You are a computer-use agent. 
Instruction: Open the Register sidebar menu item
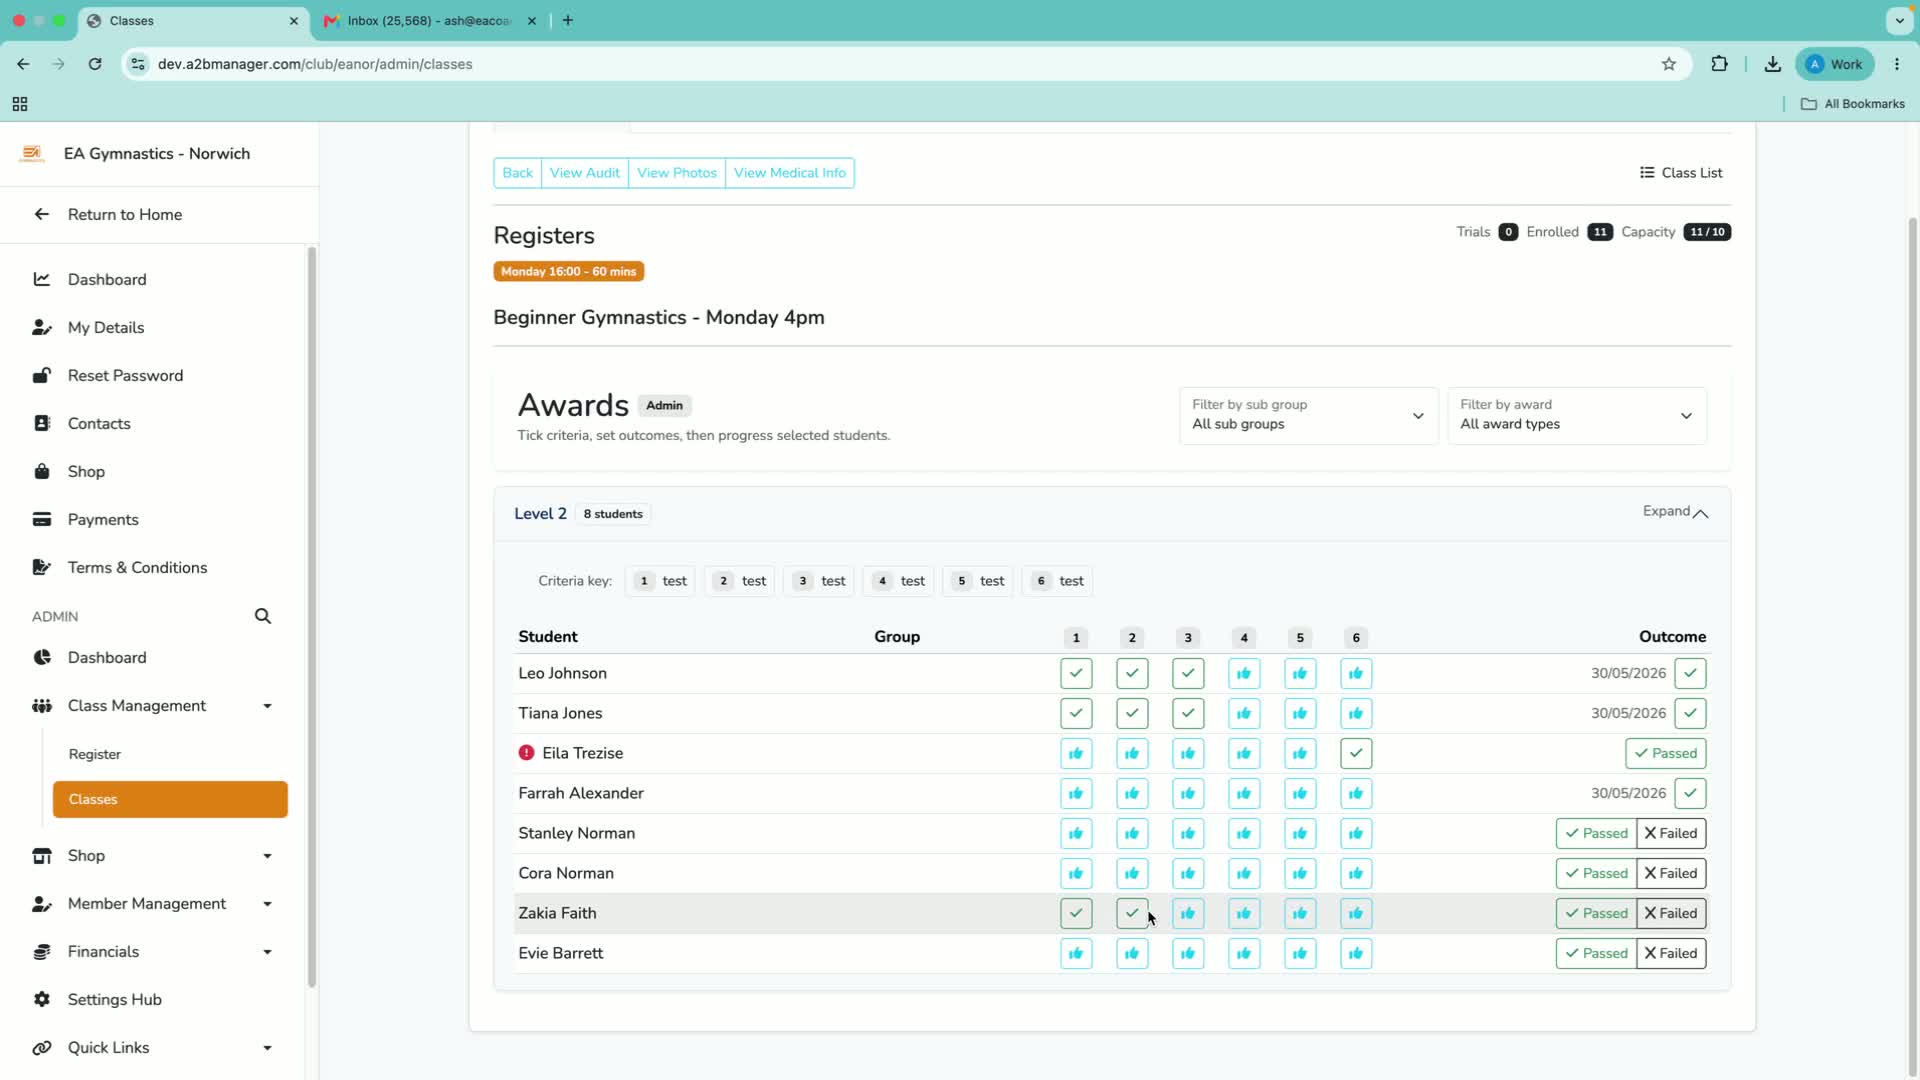(95, 754)
